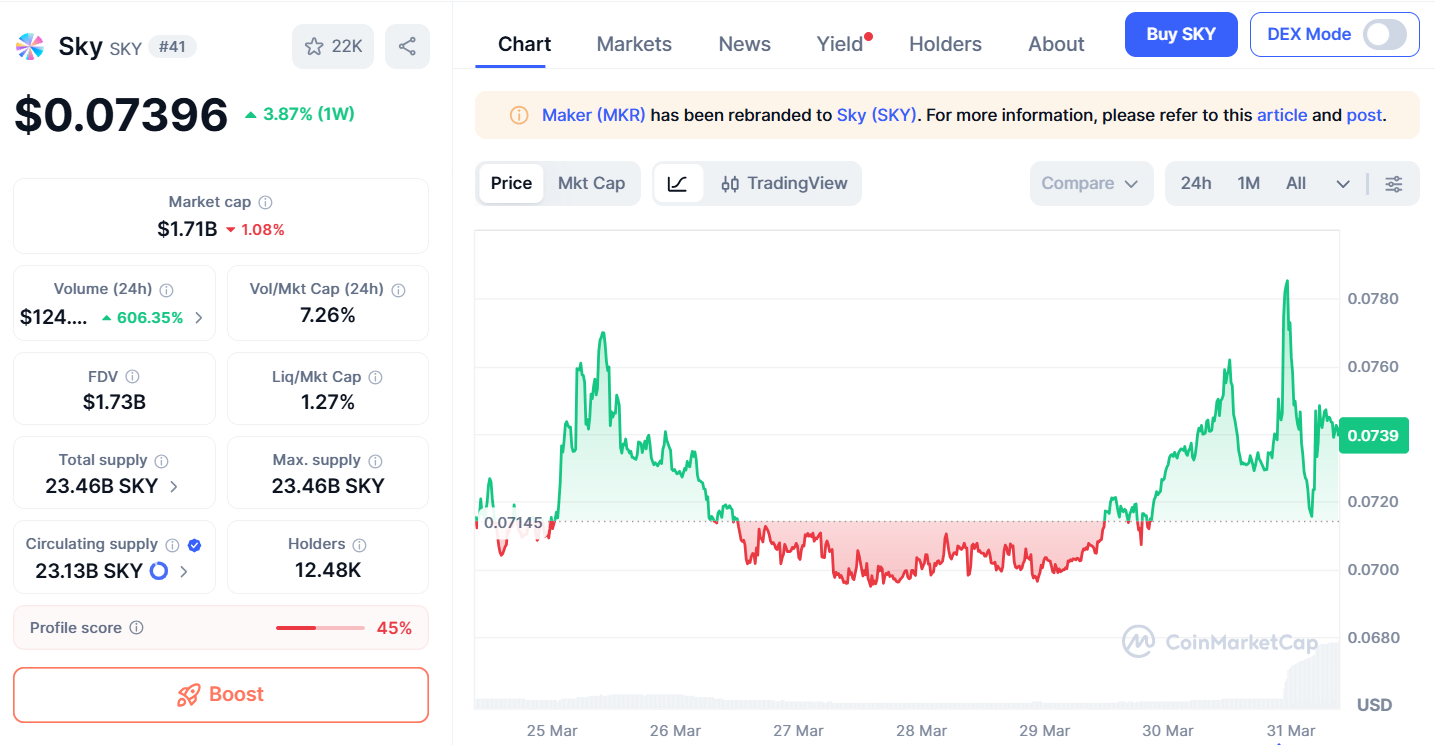The image size is (1435, 745).
Task: Click the 12.48K Holders value
Action: coord(328,571)
